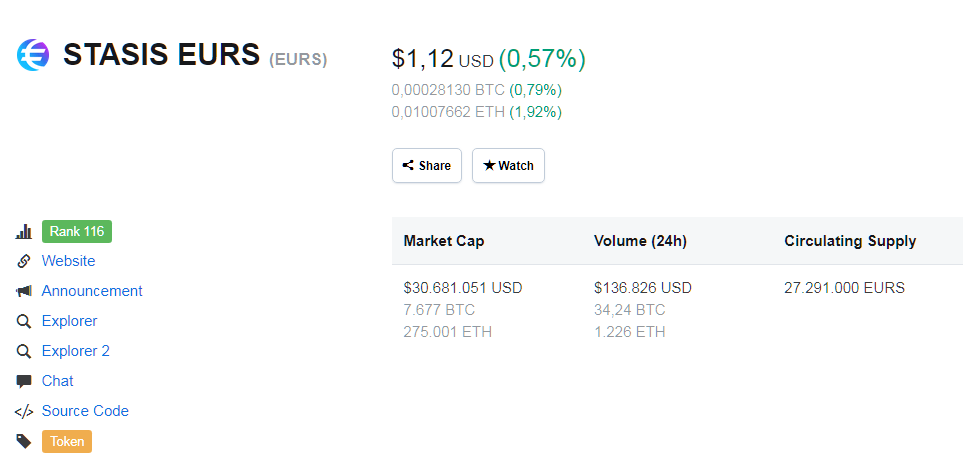Click the orange Token tag badge
The width and height of the screenshot is (968, 462).
click(x=67, y=441)
